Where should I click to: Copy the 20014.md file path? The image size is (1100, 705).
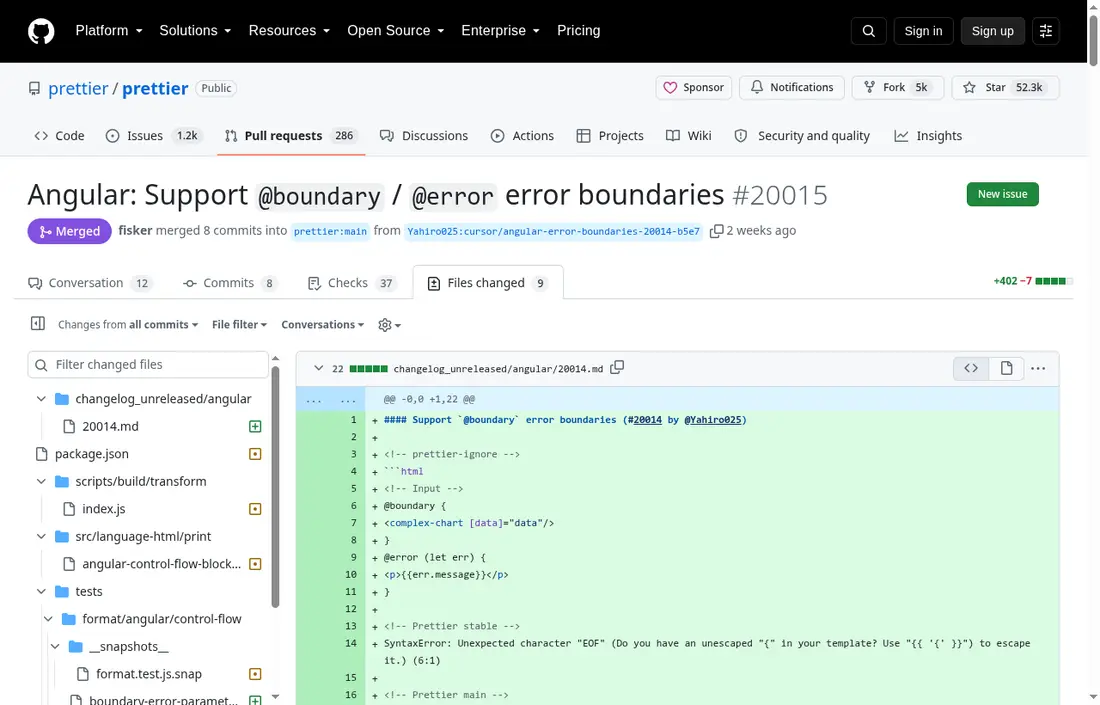(x=617, y=368)
